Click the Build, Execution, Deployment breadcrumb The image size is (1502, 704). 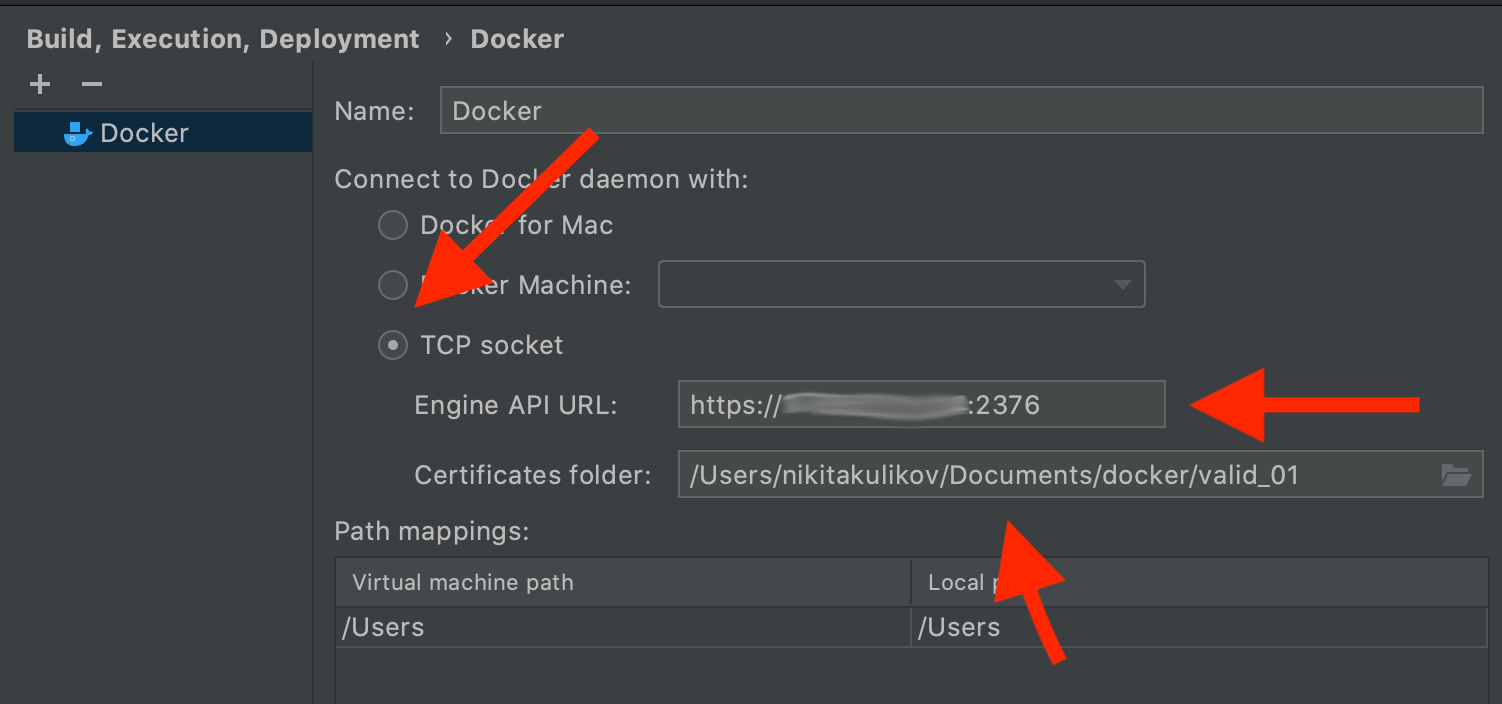[x=223, y=39]
